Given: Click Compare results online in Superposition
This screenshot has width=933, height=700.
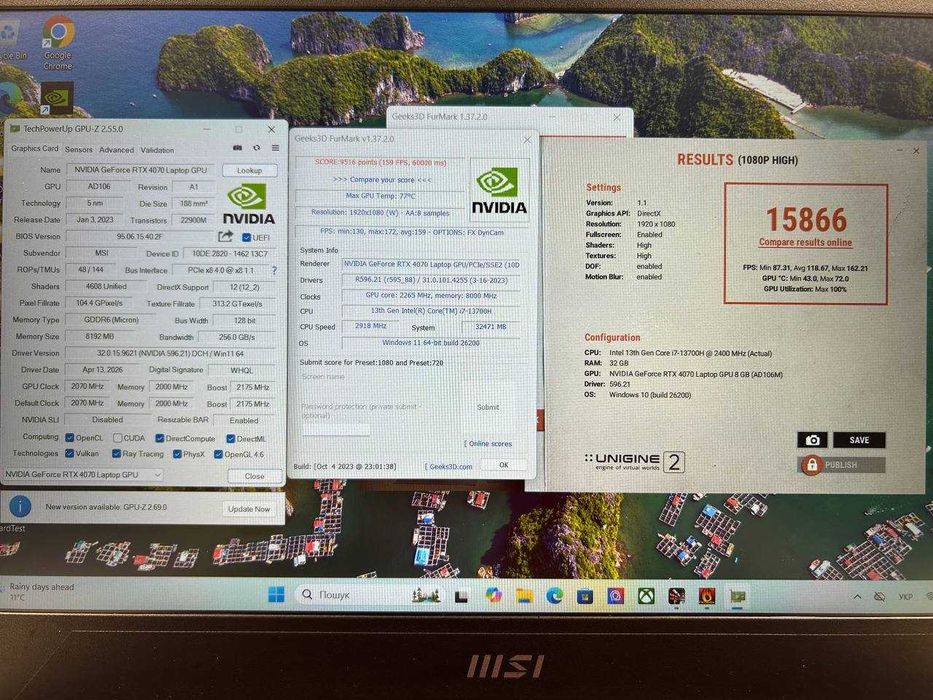Looking at the screenshot, I should (805, 242).
